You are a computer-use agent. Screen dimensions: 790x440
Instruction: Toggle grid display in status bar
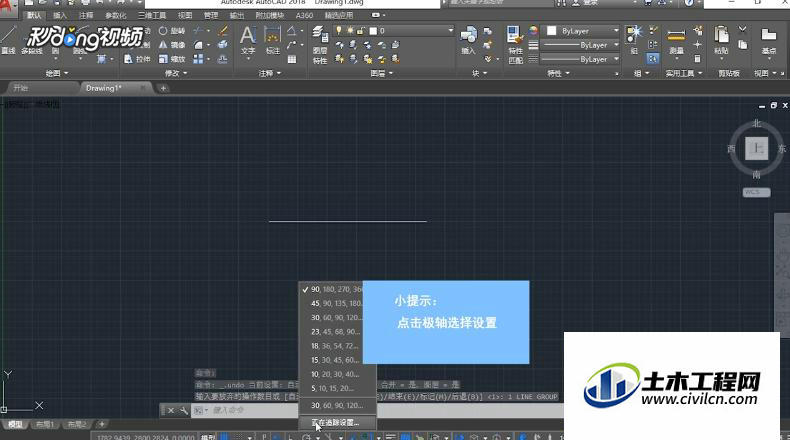pos(225,437)
